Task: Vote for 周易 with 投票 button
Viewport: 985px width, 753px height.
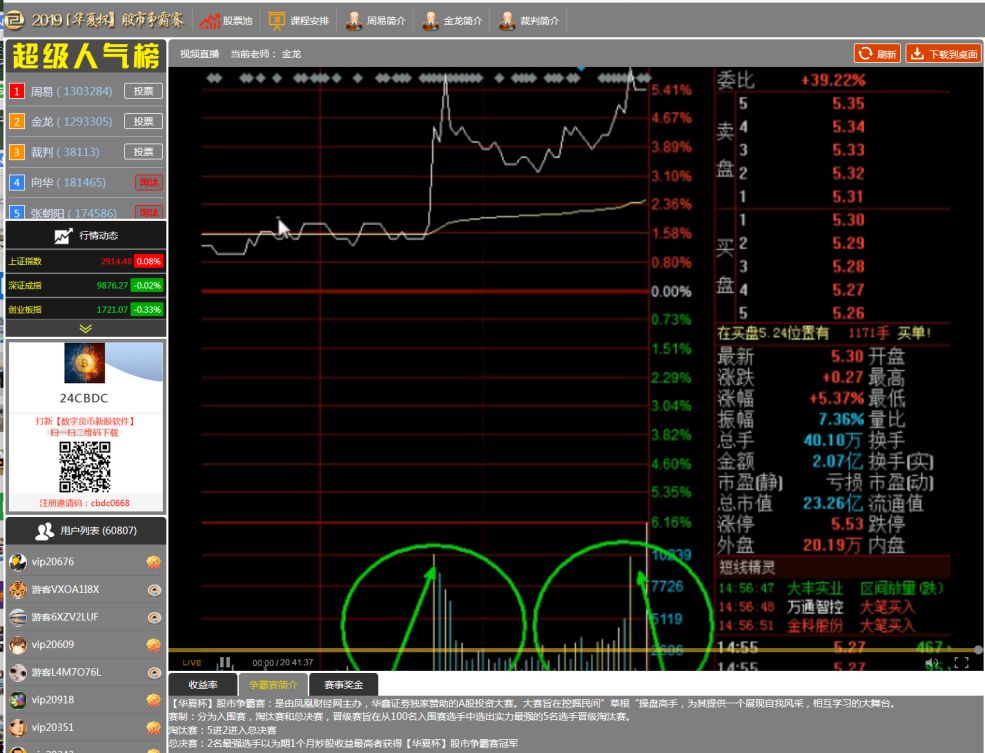Action: (143, 91)
